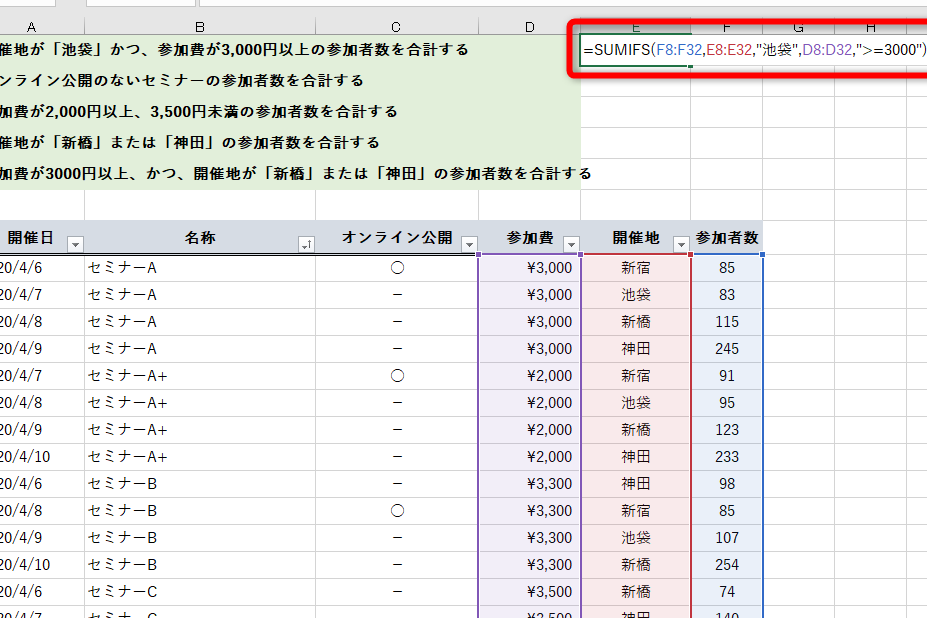Click the オンライン公開のないセミナー description row

[x=200, y=80]
